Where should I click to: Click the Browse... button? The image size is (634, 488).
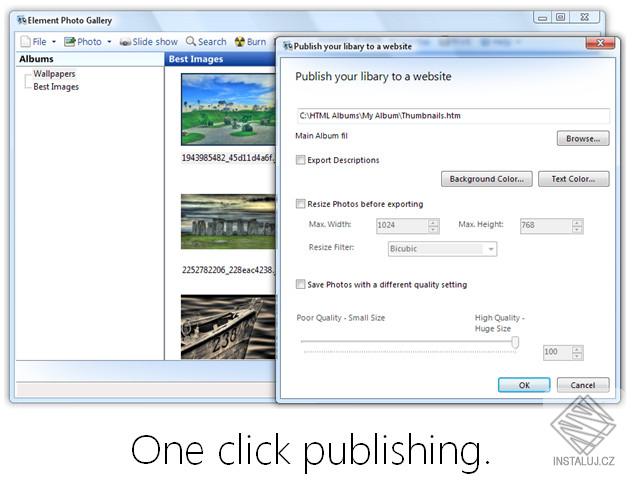tap(583, 138)
